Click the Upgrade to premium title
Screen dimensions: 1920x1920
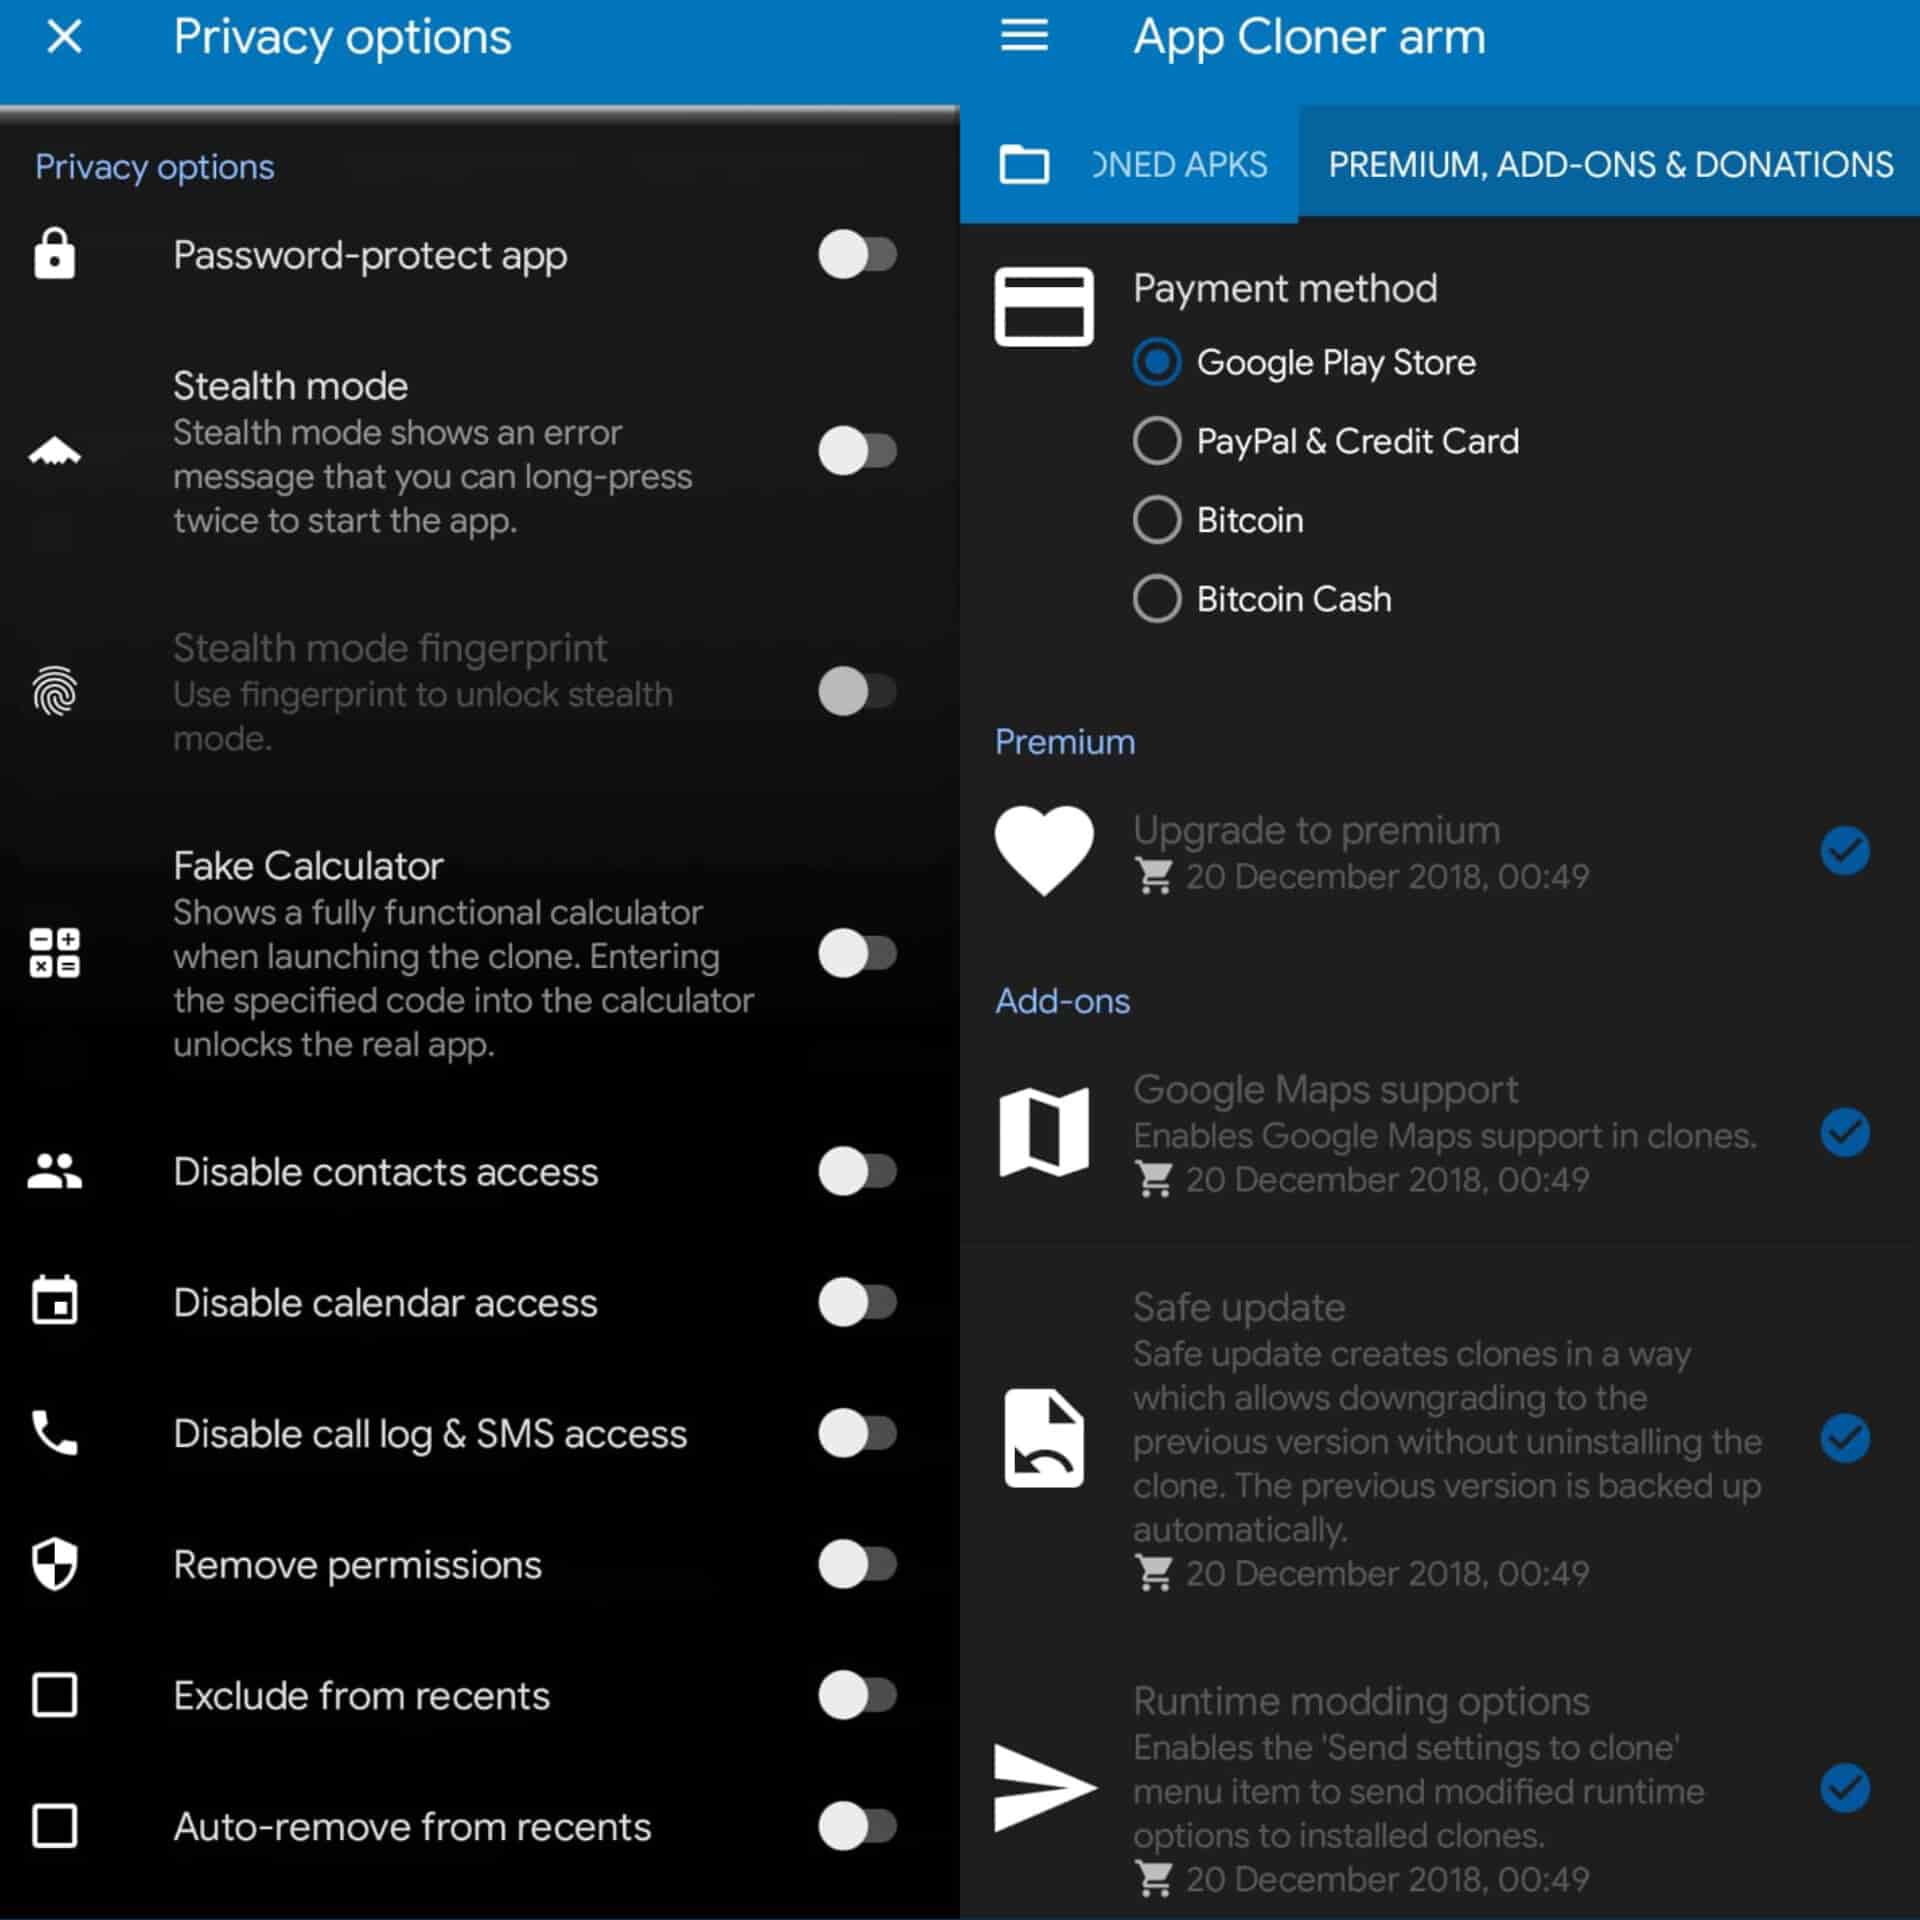point(1317,830)
